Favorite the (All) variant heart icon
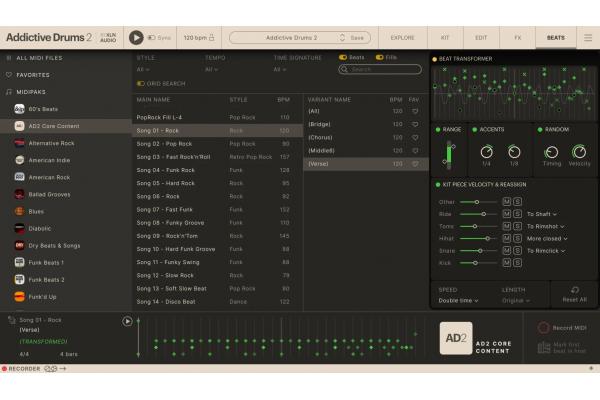This screenshot has width=600, height=400. pos(415,111)
